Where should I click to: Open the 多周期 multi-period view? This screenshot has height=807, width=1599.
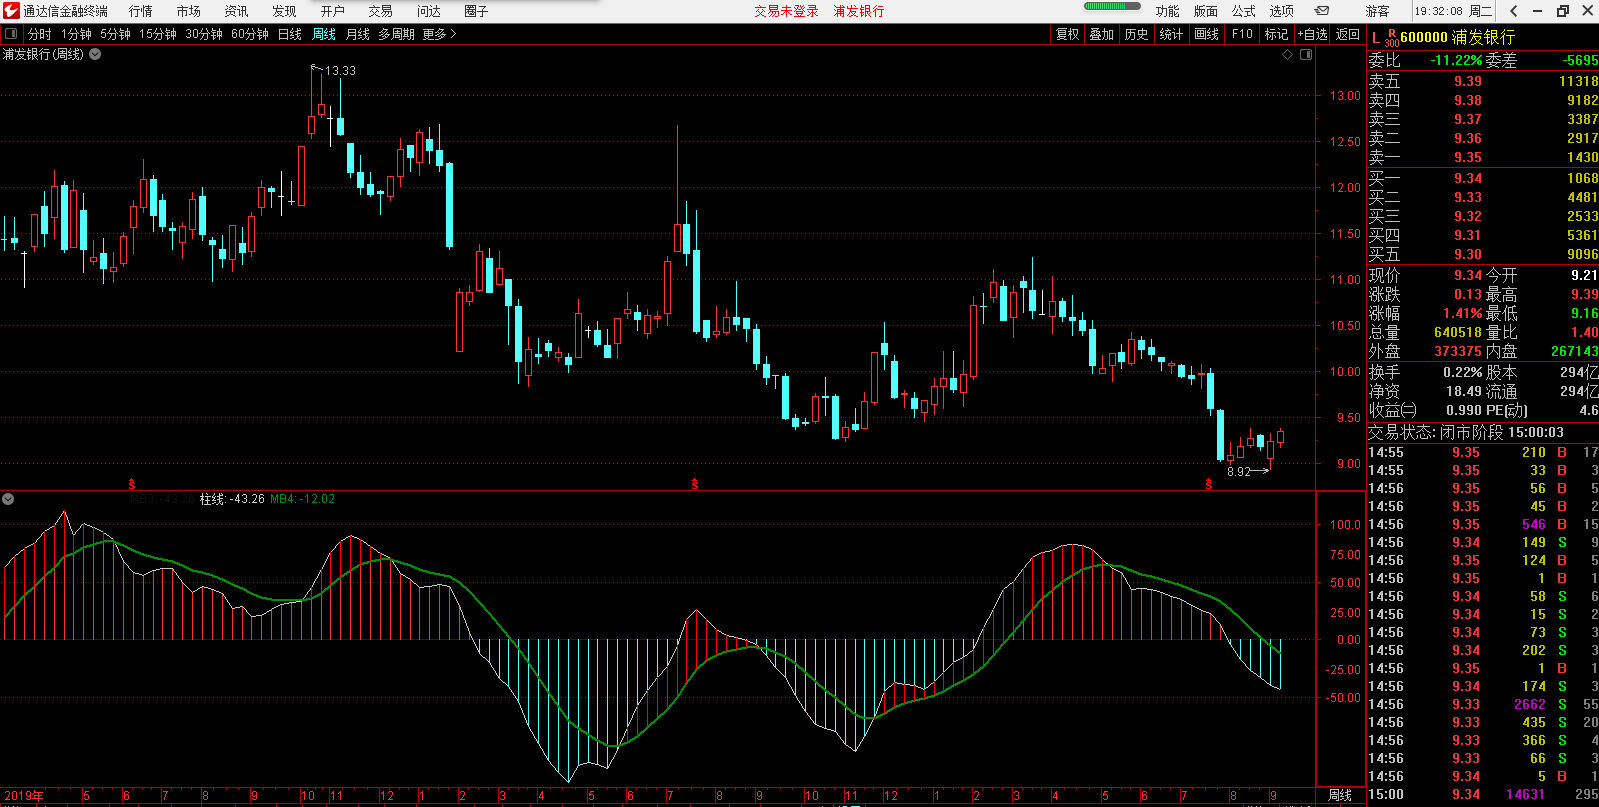click(396, 34)
